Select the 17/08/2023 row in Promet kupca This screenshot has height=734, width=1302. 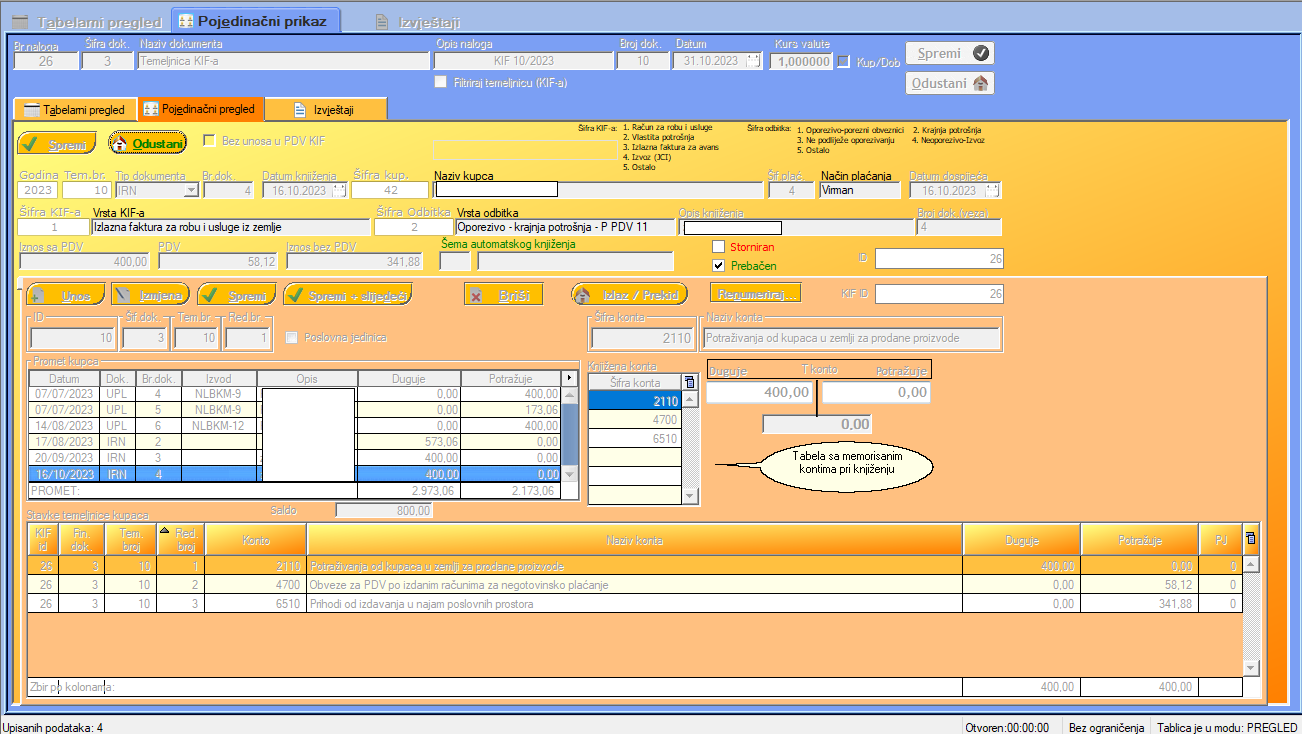[295, 441]
